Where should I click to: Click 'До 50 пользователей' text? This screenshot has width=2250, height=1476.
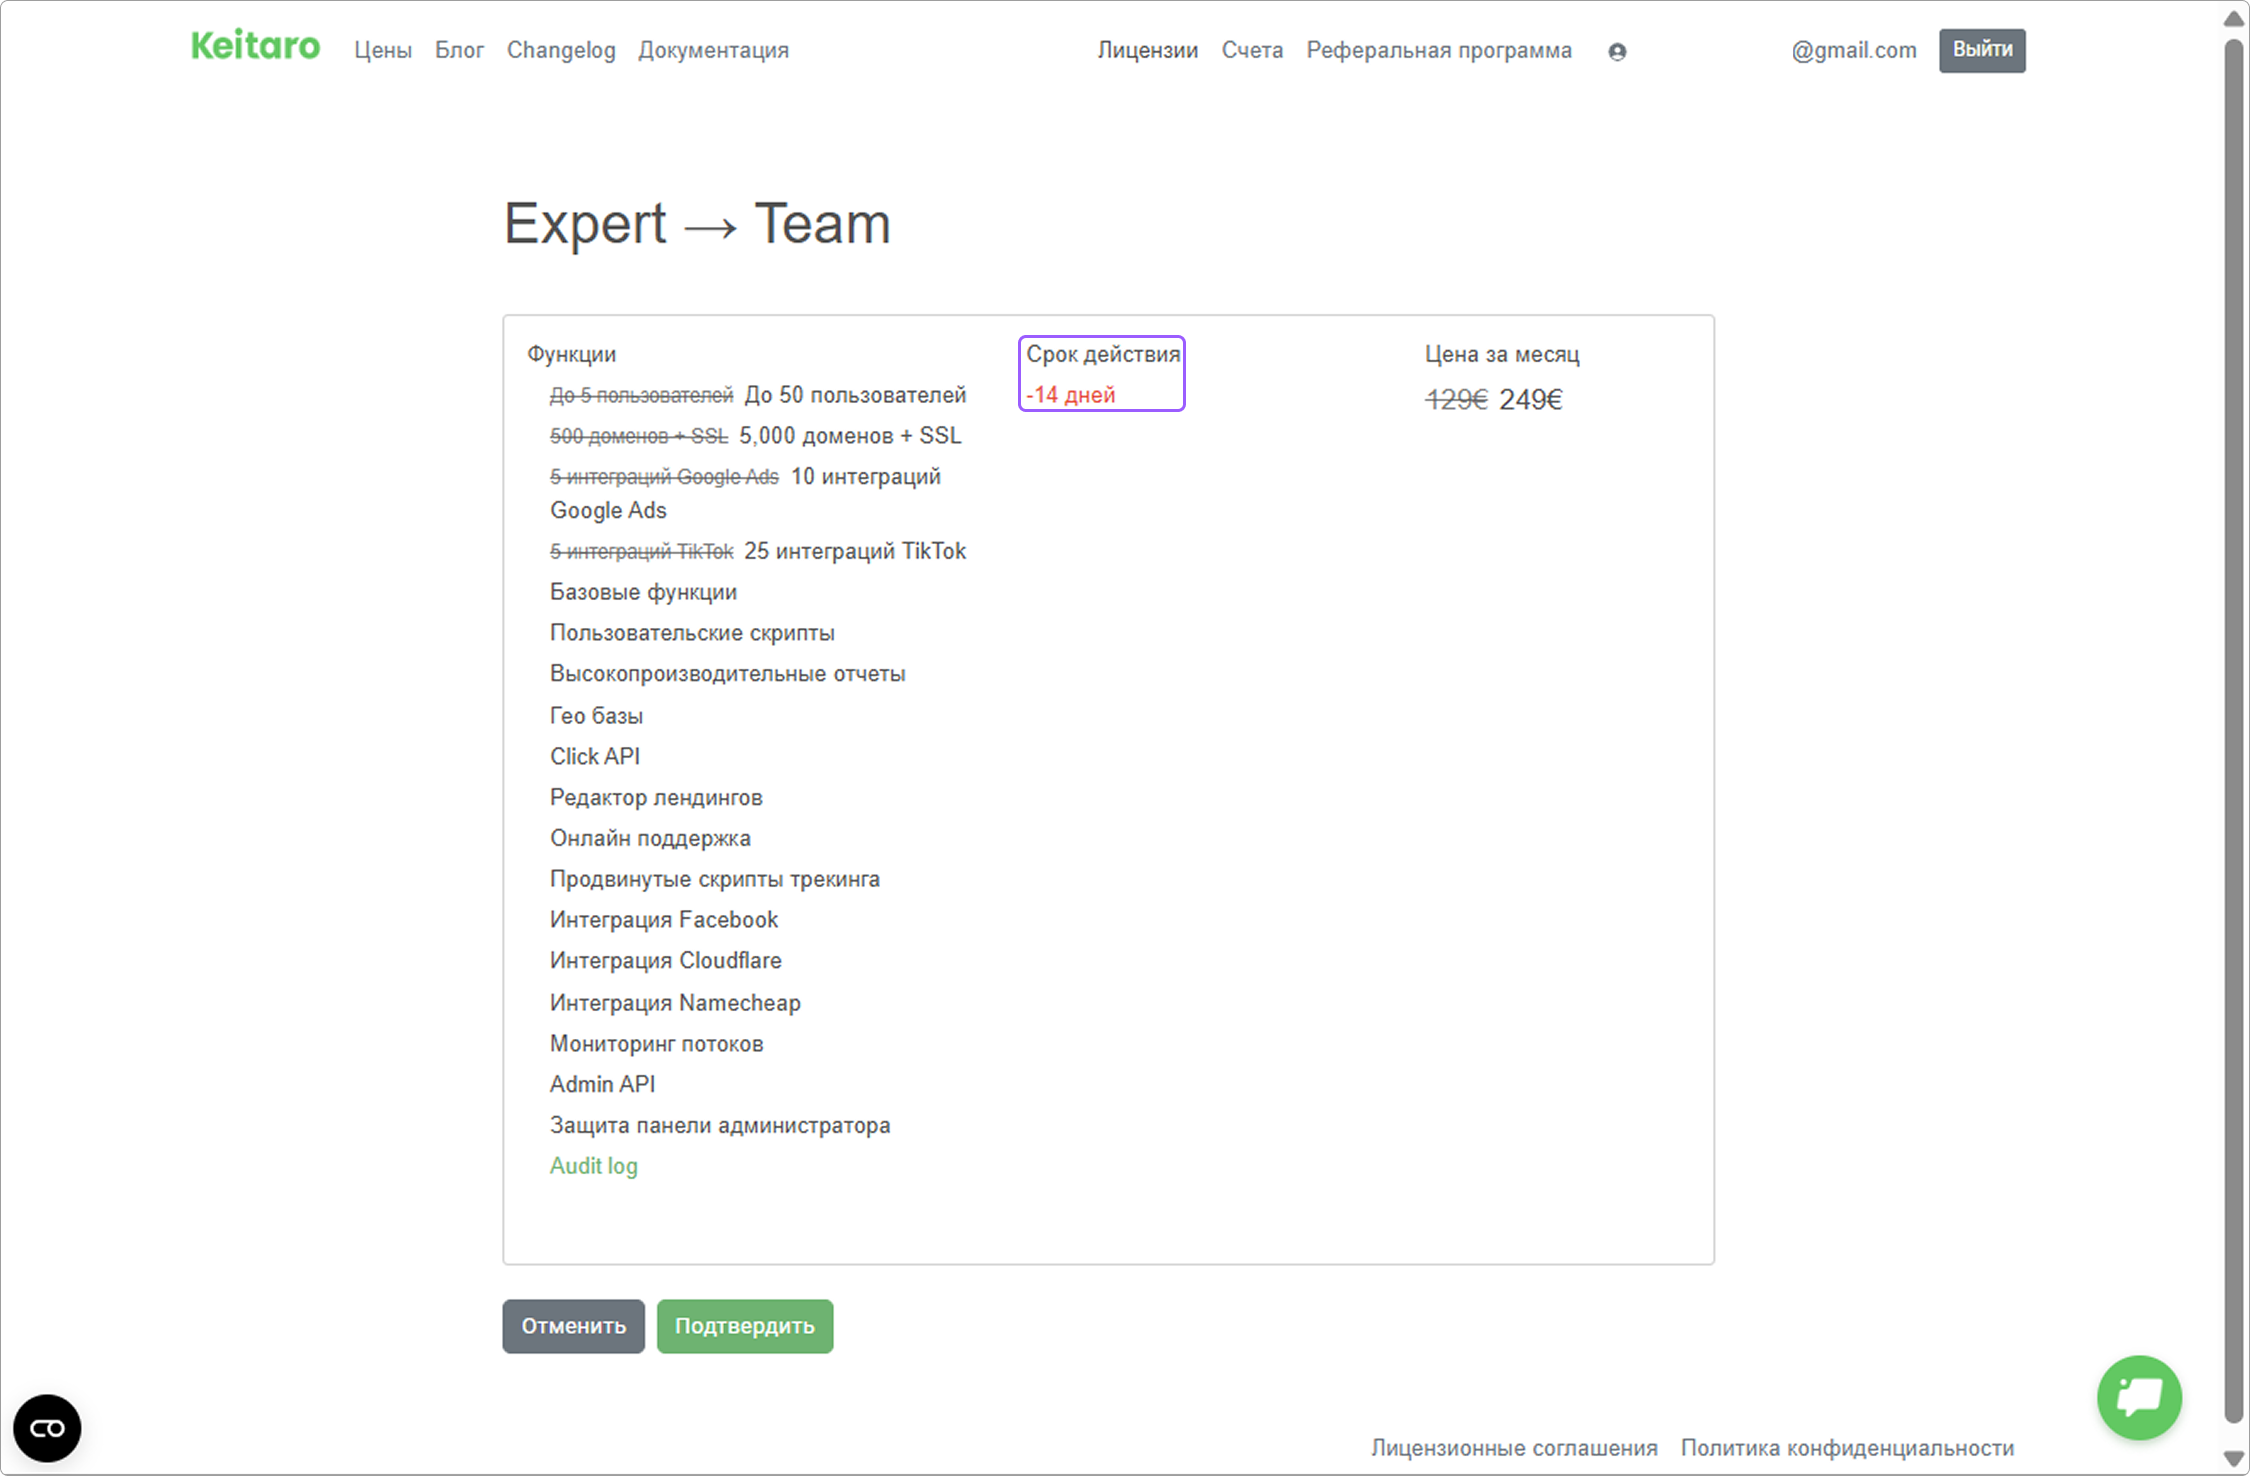click(x=855, y=395)
